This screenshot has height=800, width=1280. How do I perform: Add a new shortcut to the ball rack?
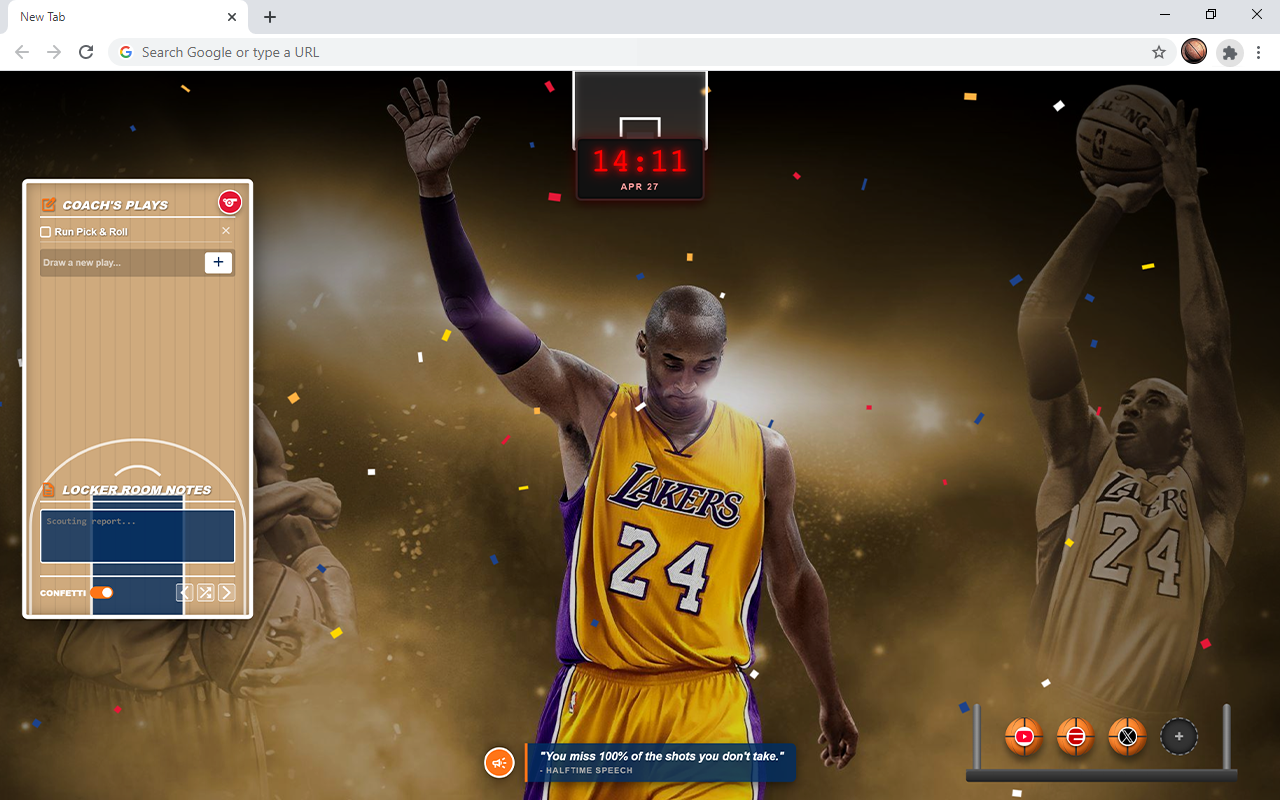(1179, 737)
